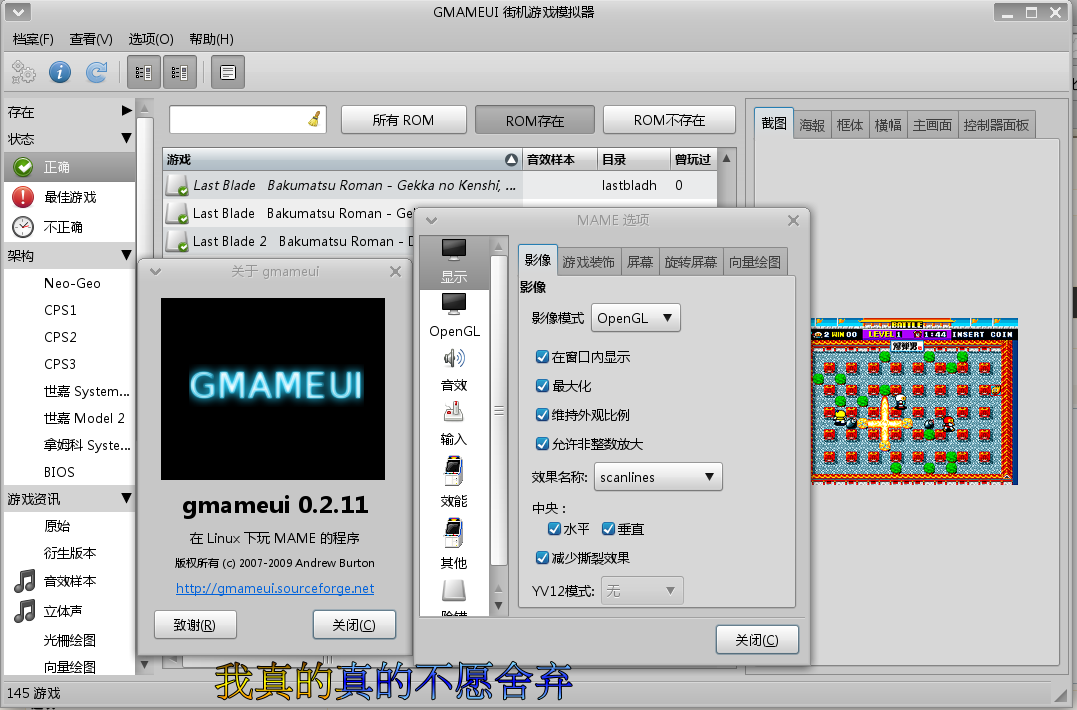This screenshot has height=710, width=1077.
Task: Click the greyed-out gears icon in the toolbar
Action: (x=23, y=72)
